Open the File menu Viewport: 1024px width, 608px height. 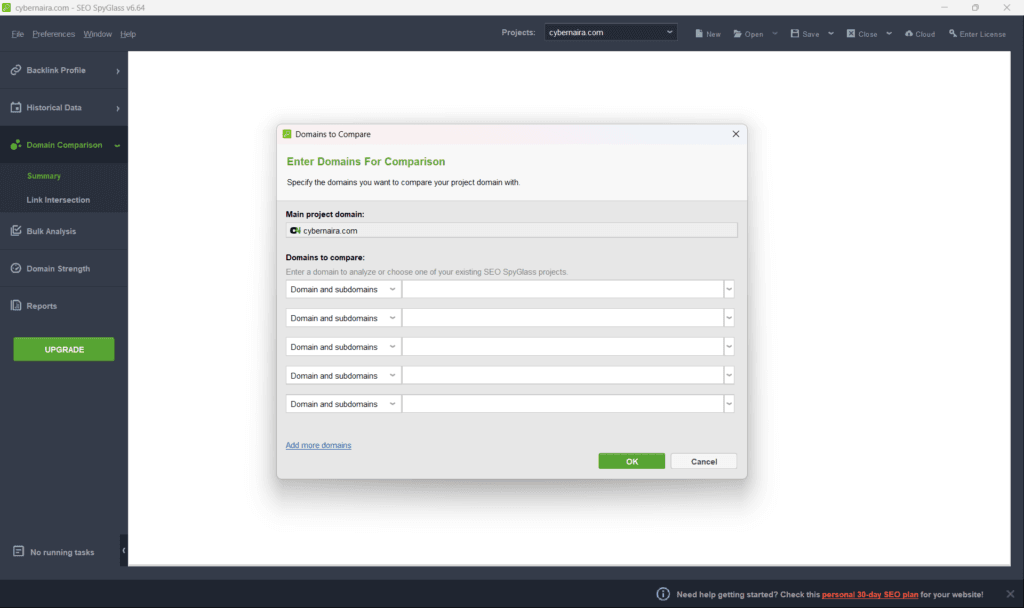point(18,34)
